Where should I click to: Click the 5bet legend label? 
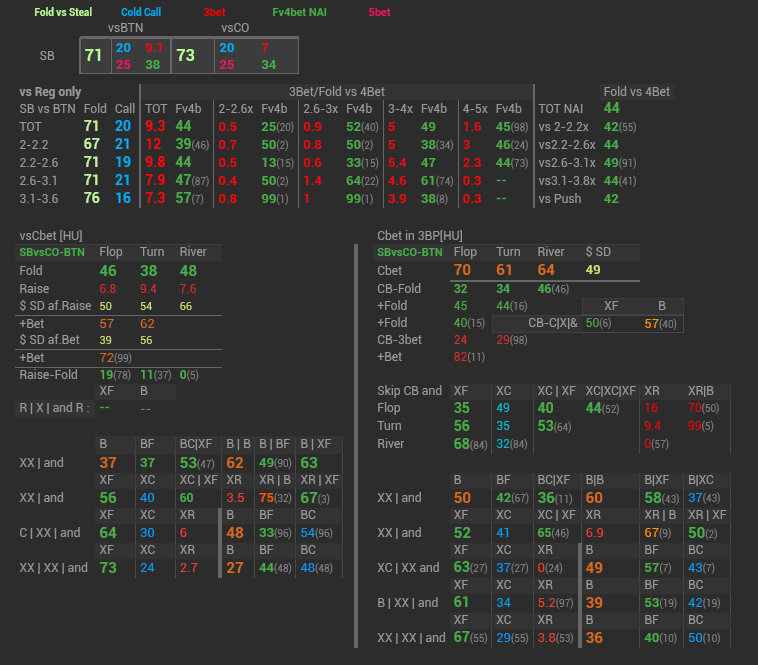[379, 13]
